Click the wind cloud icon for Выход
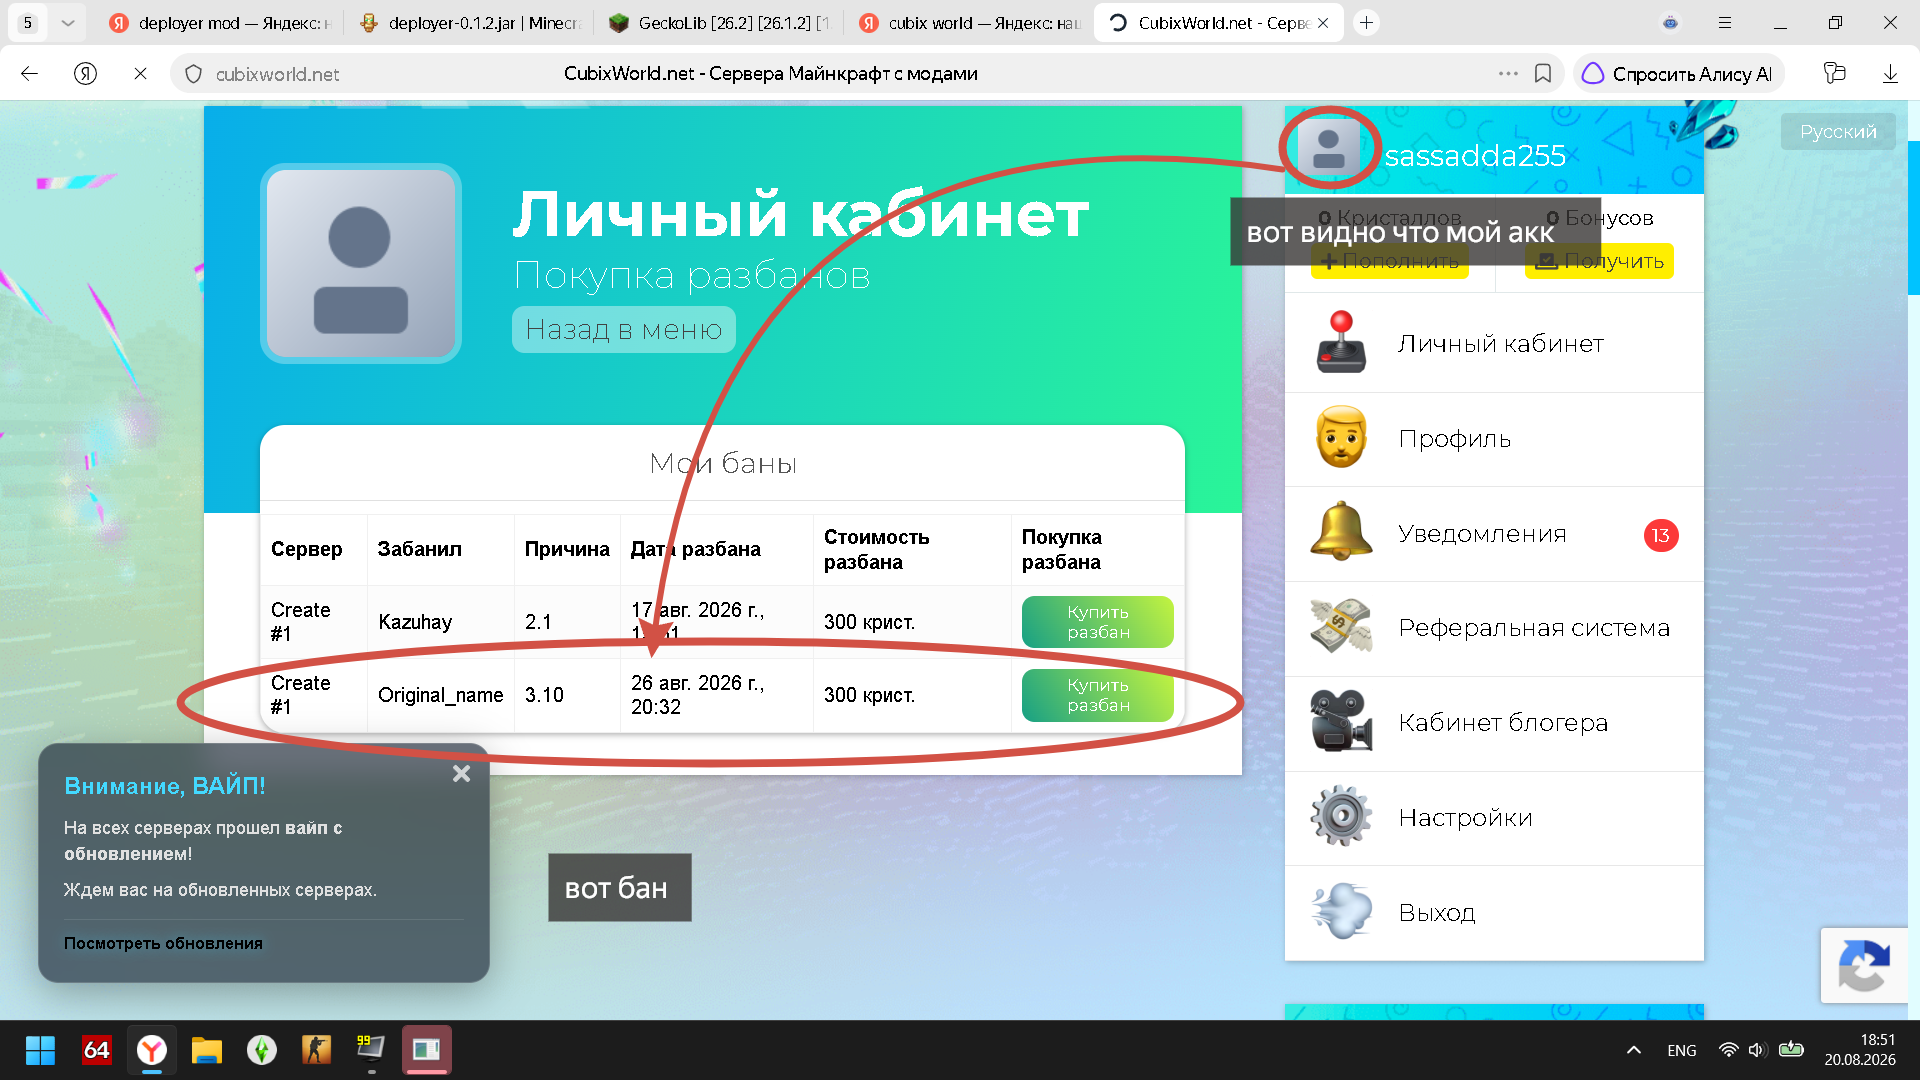 (1341, 911)
